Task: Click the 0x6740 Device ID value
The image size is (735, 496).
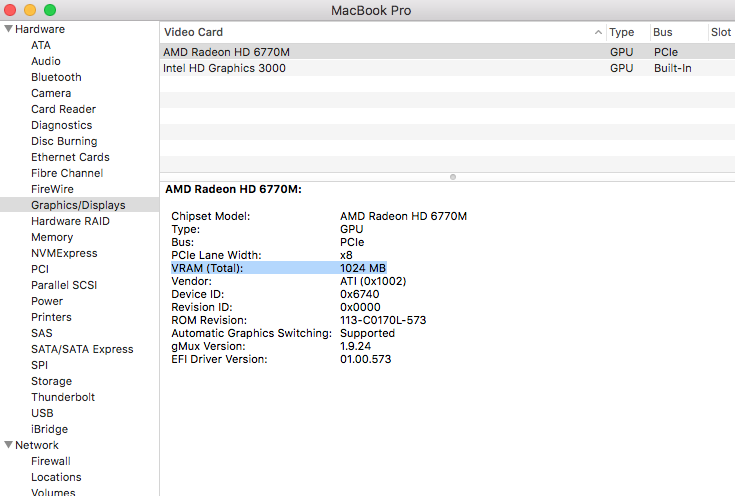Action: point(360,294)
